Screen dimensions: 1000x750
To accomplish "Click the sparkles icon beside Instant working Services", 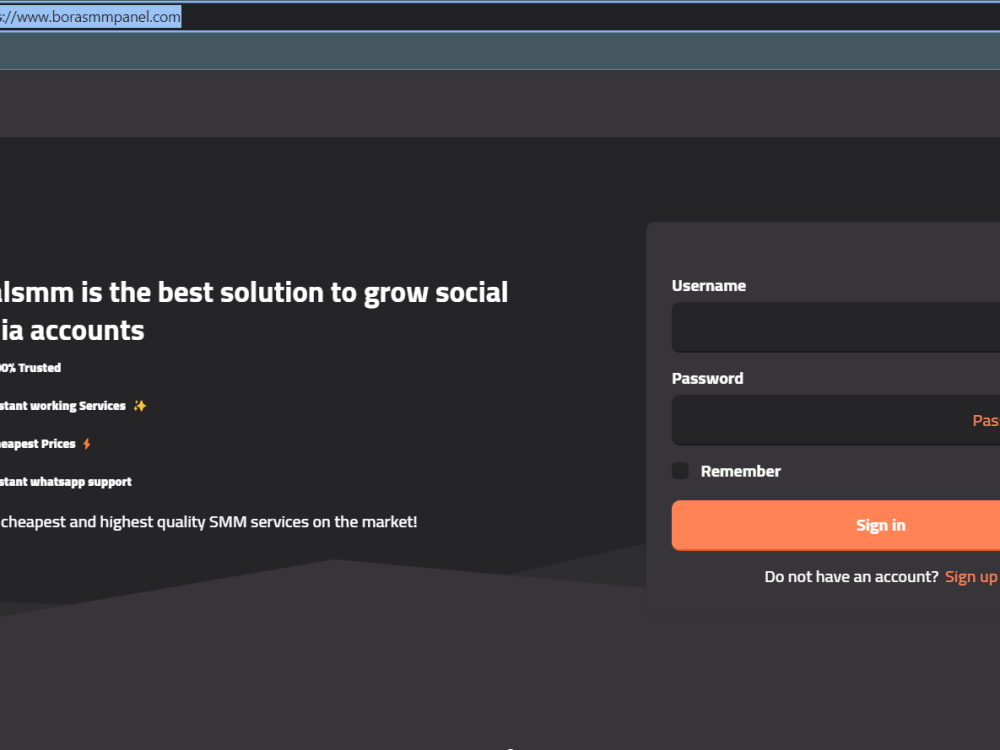I will point(139,405).
